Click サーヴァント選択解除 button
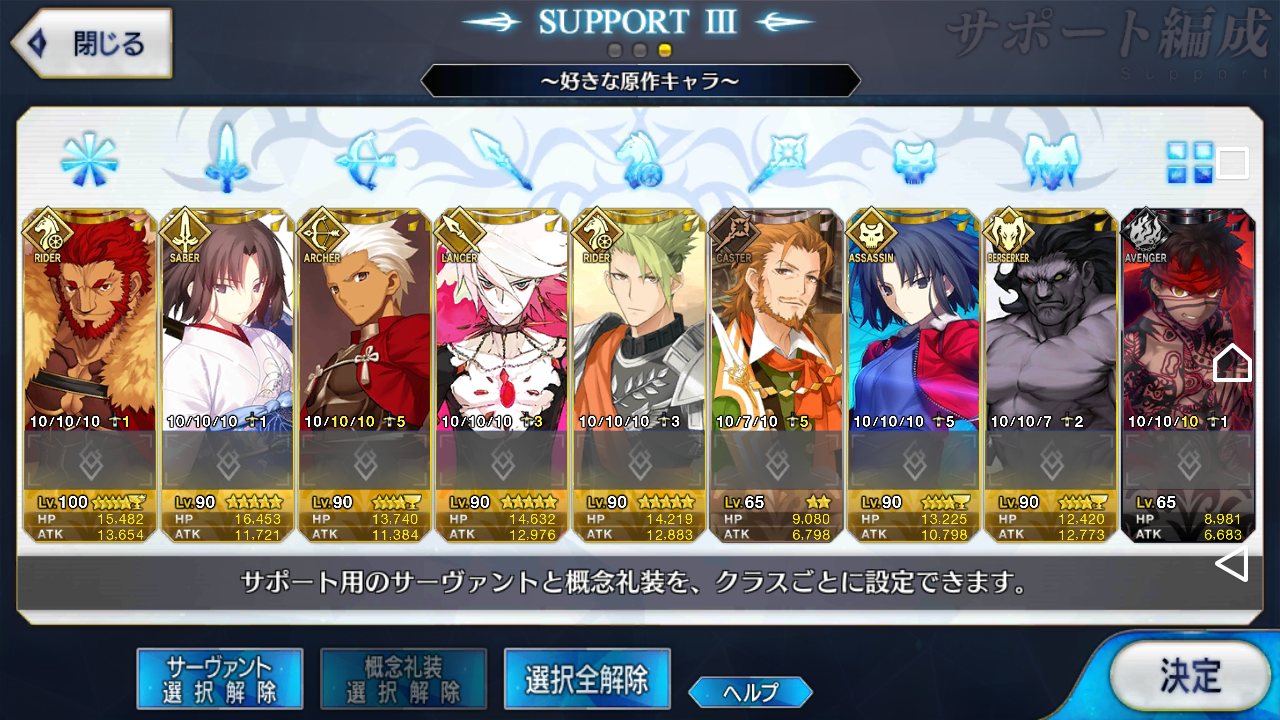The height and width of the screenshot is (720, 1280). 220,679
